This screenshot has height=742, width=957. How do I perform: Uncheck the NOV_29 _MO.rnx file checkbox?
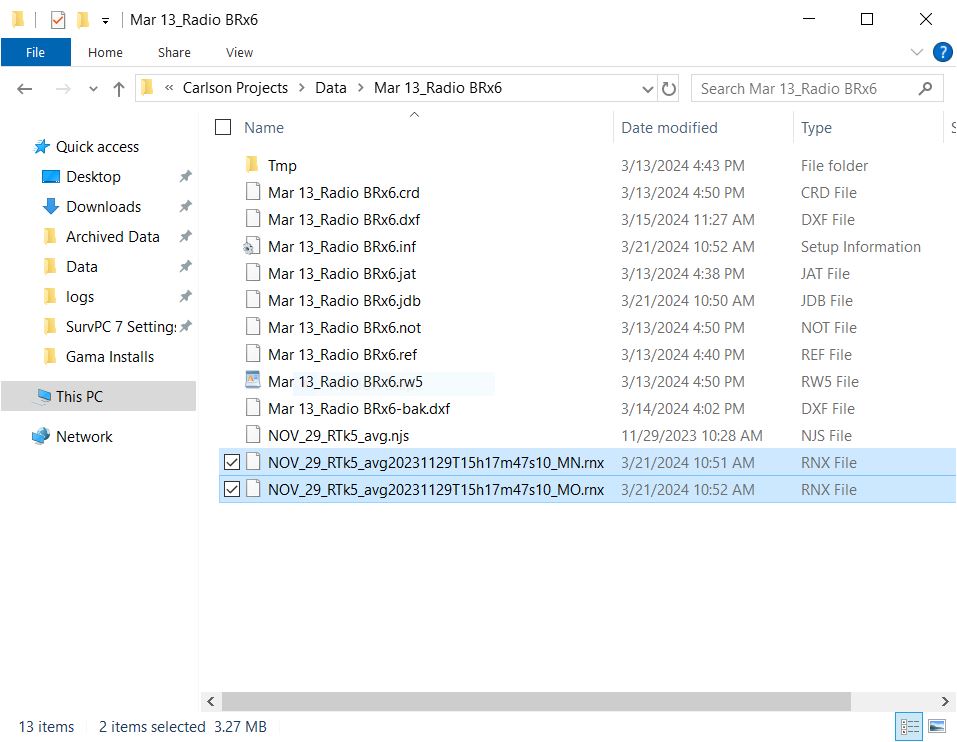[232, 489]
